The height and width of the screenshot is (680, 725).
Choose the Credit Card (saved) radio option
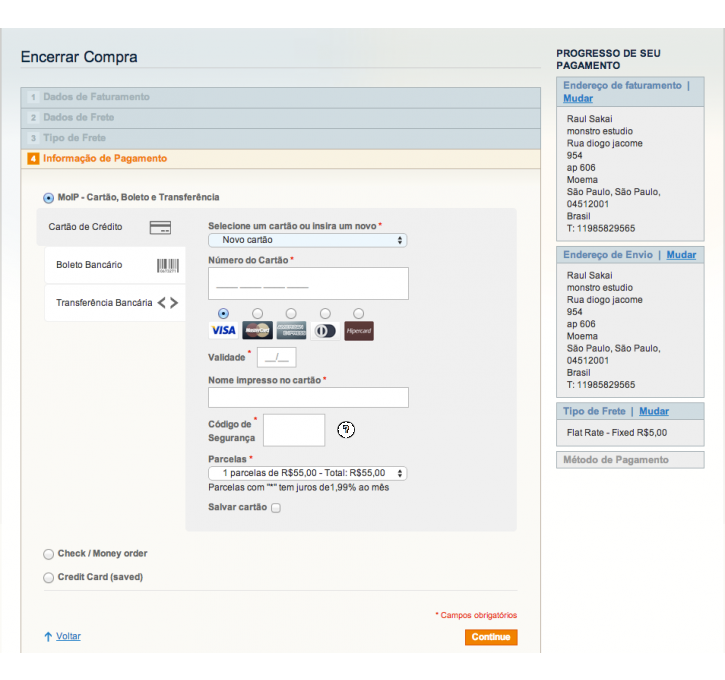[x=49, y=578]
